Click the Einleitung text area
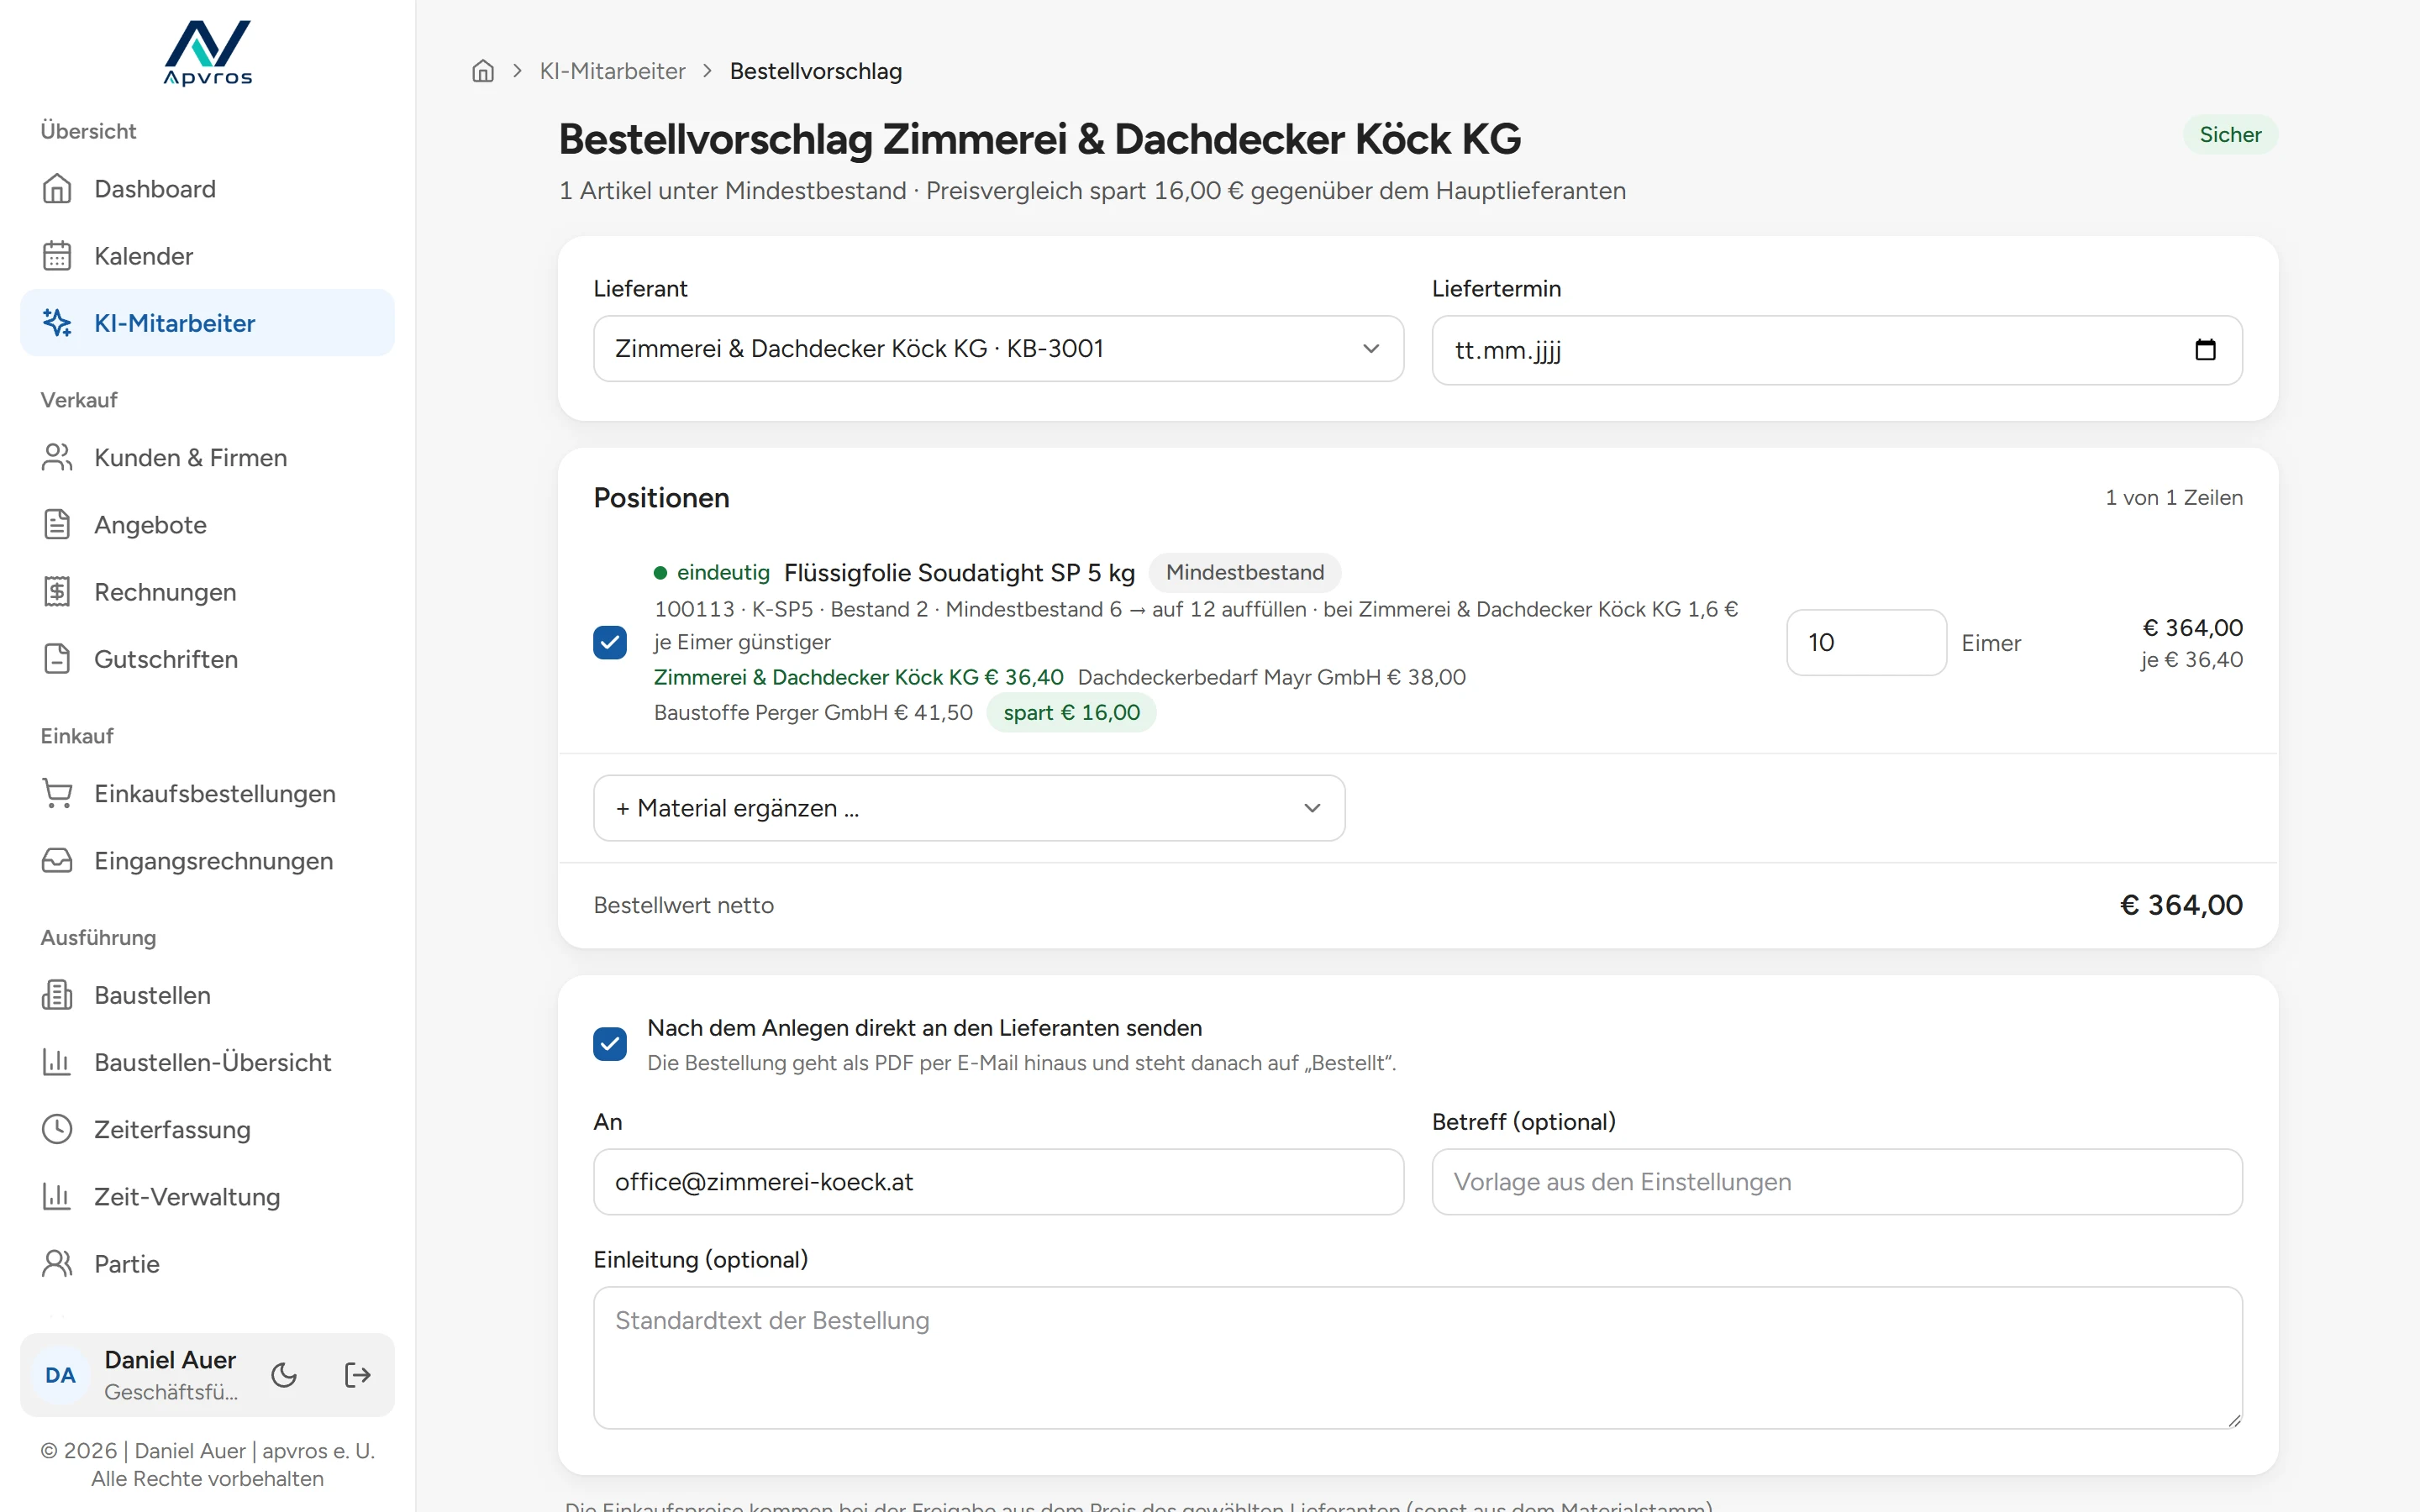This screenshot has height=1512, width=2420. coord(1417,1357)
